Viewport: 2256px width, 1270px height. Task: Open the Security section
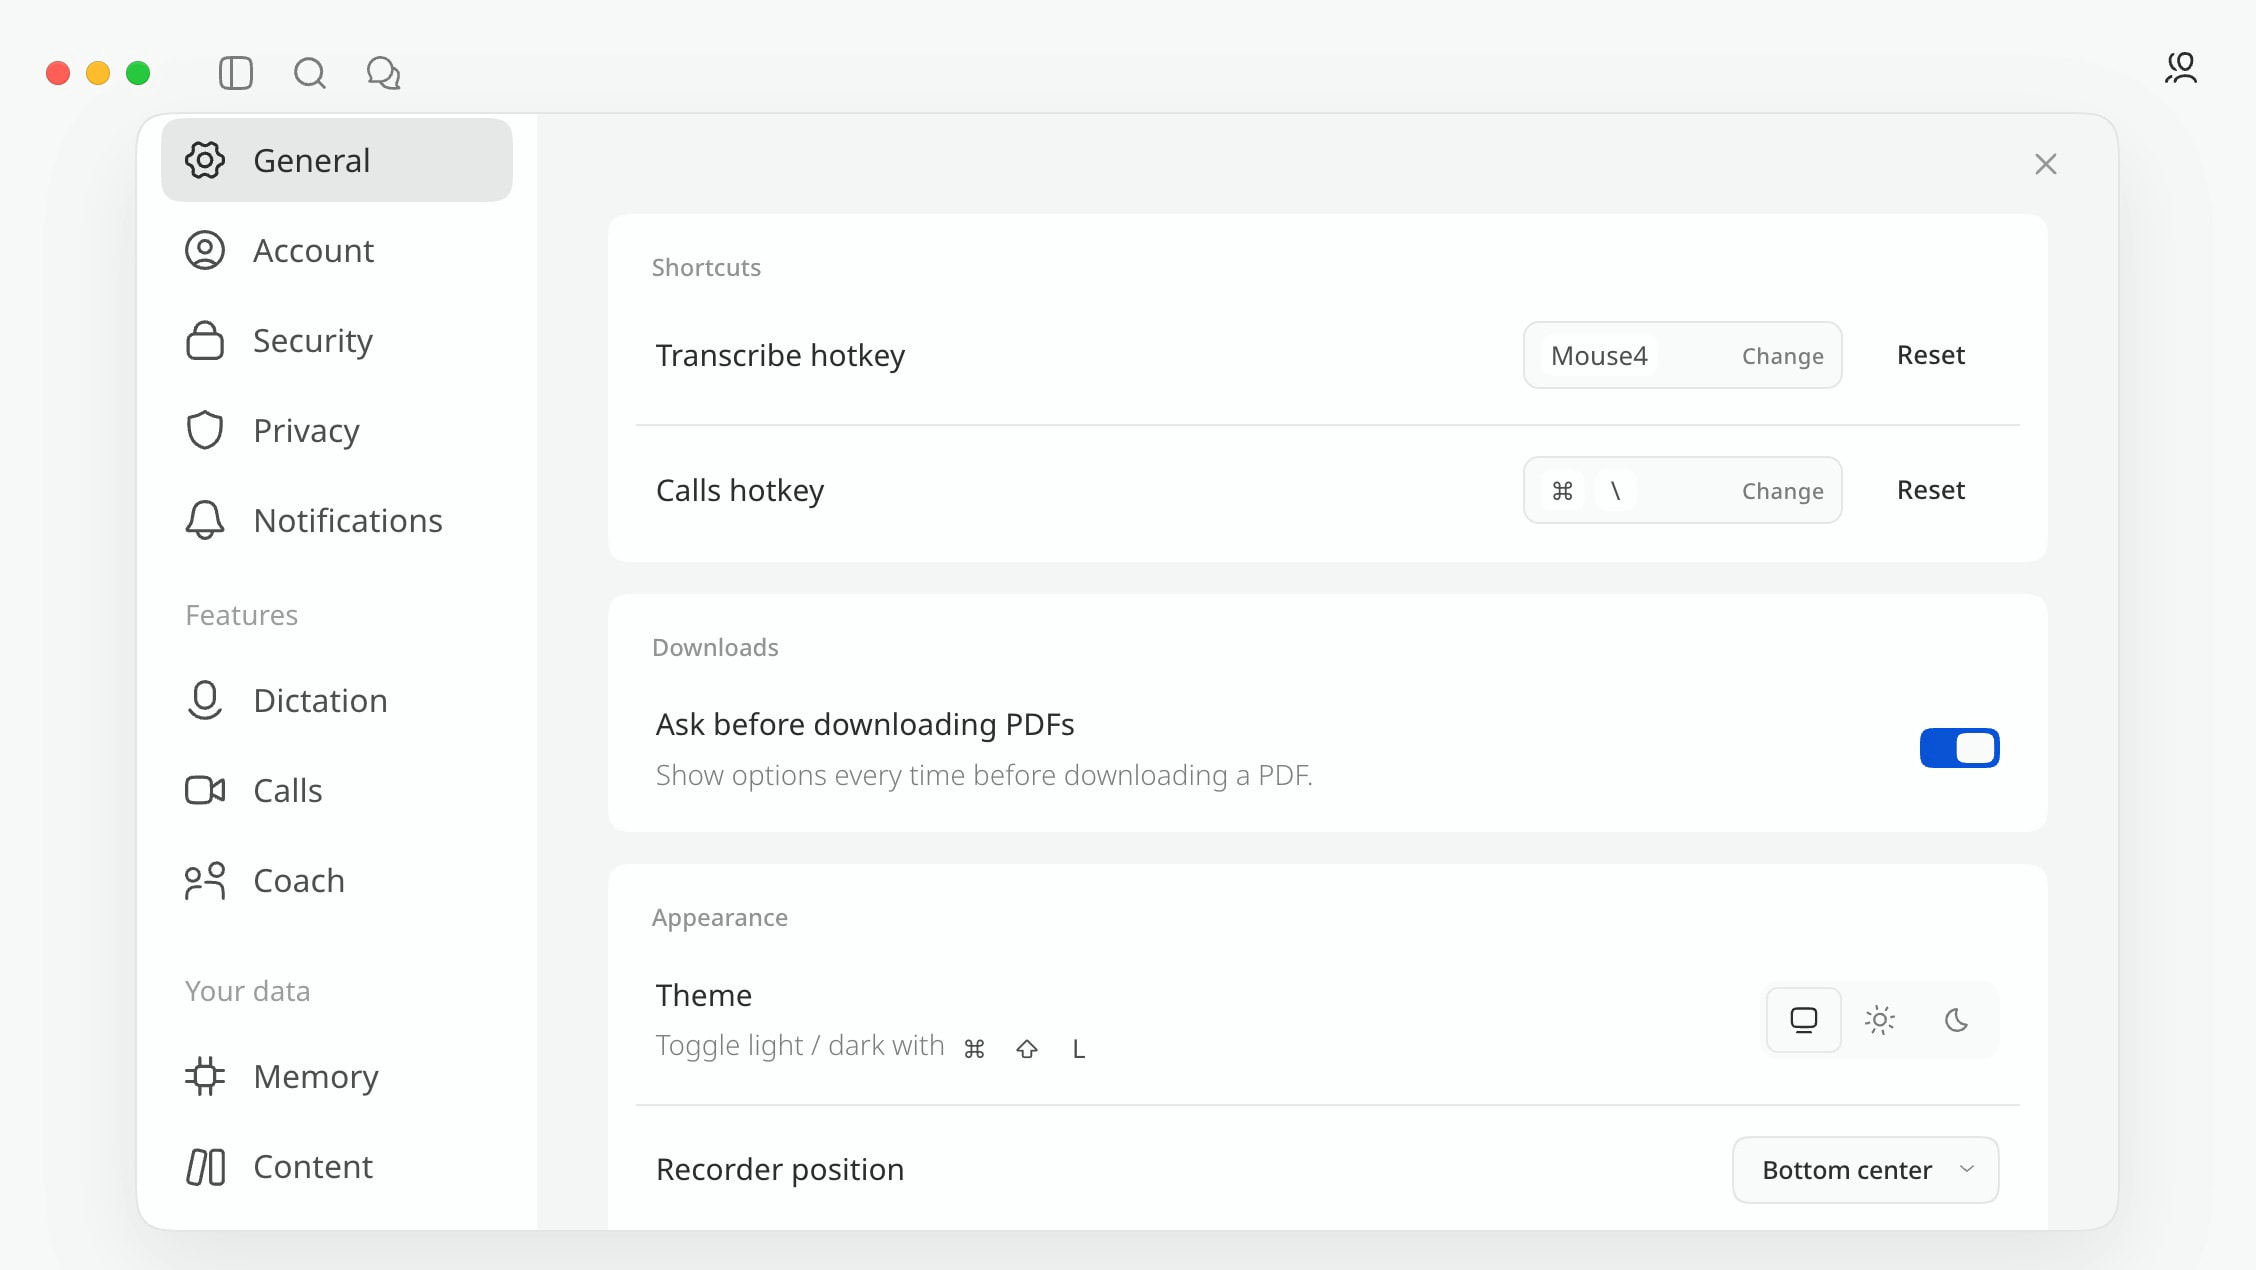[337, 340]
